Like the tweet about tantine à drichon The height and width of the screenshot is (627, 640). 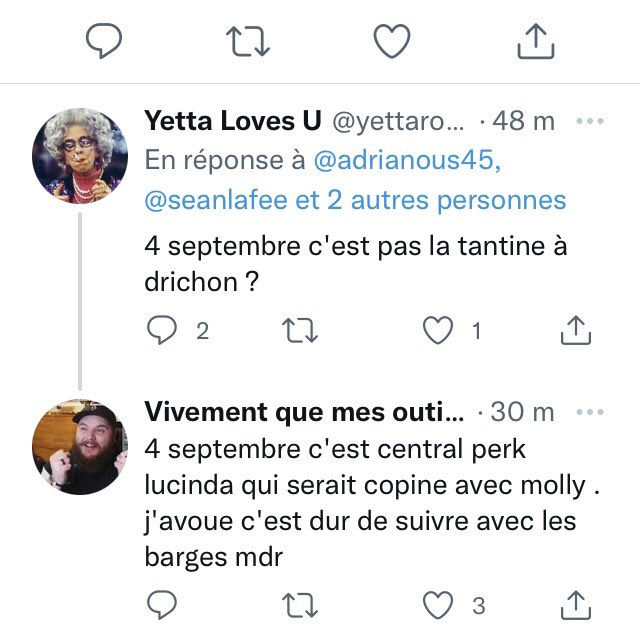438,331
